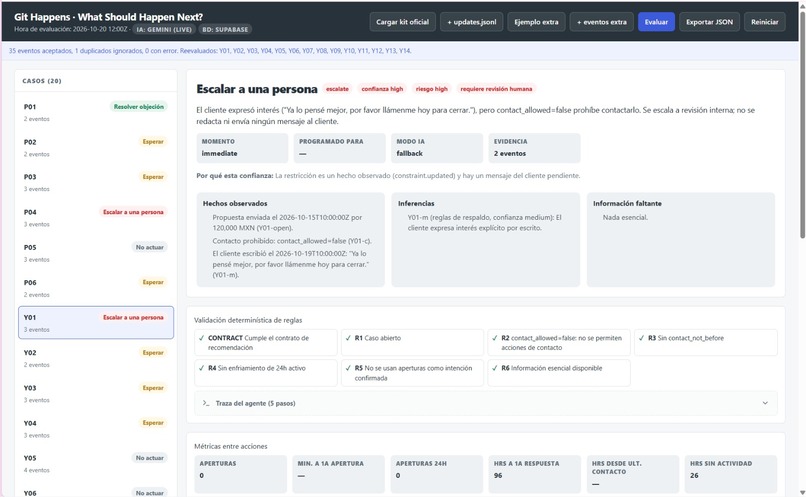Click the R3 Sin contact_not_before check icon
The height and width of the screenshot is (497, 806).
(x=641, y=338)
